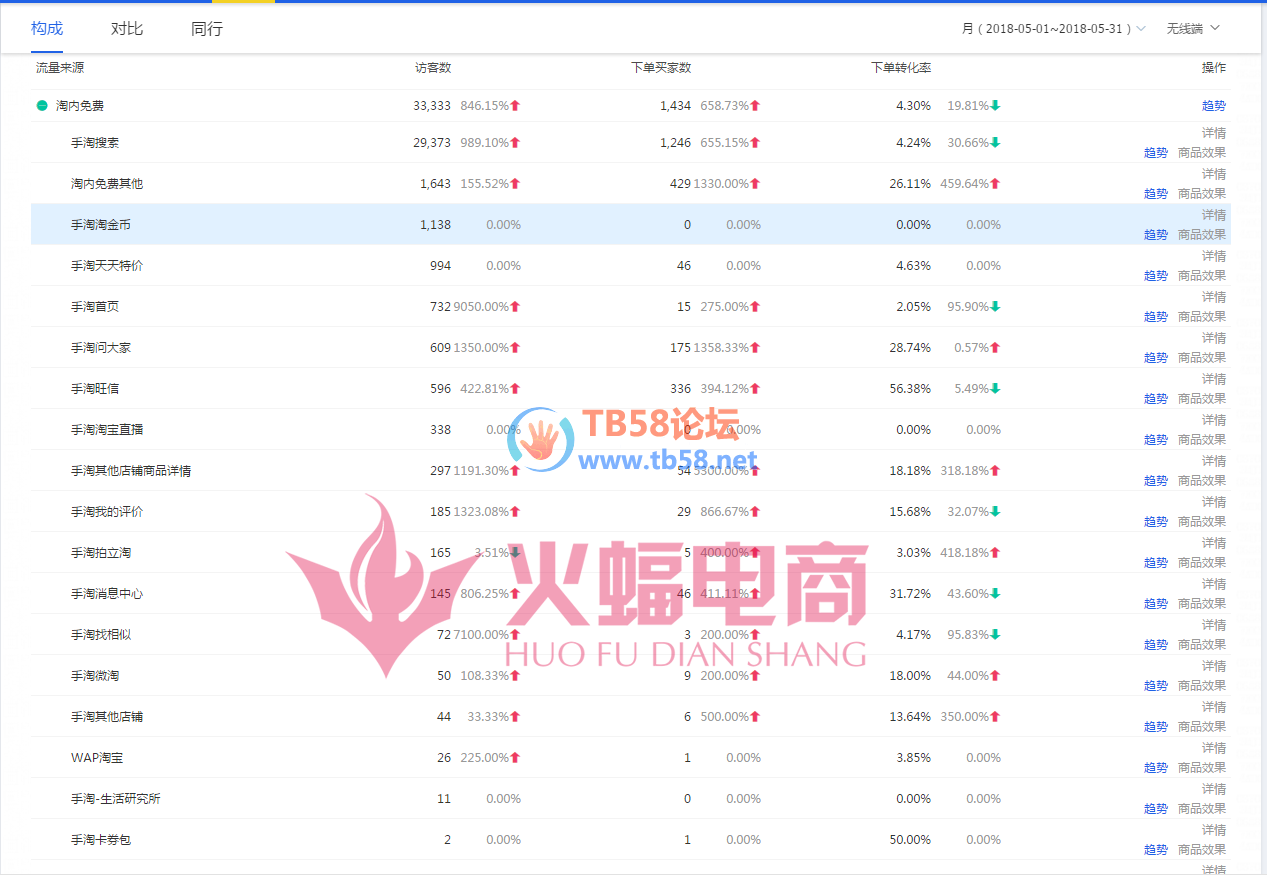View 详情 for 手淘天天特价
Screen dimensions: 1267x879
1214,256
